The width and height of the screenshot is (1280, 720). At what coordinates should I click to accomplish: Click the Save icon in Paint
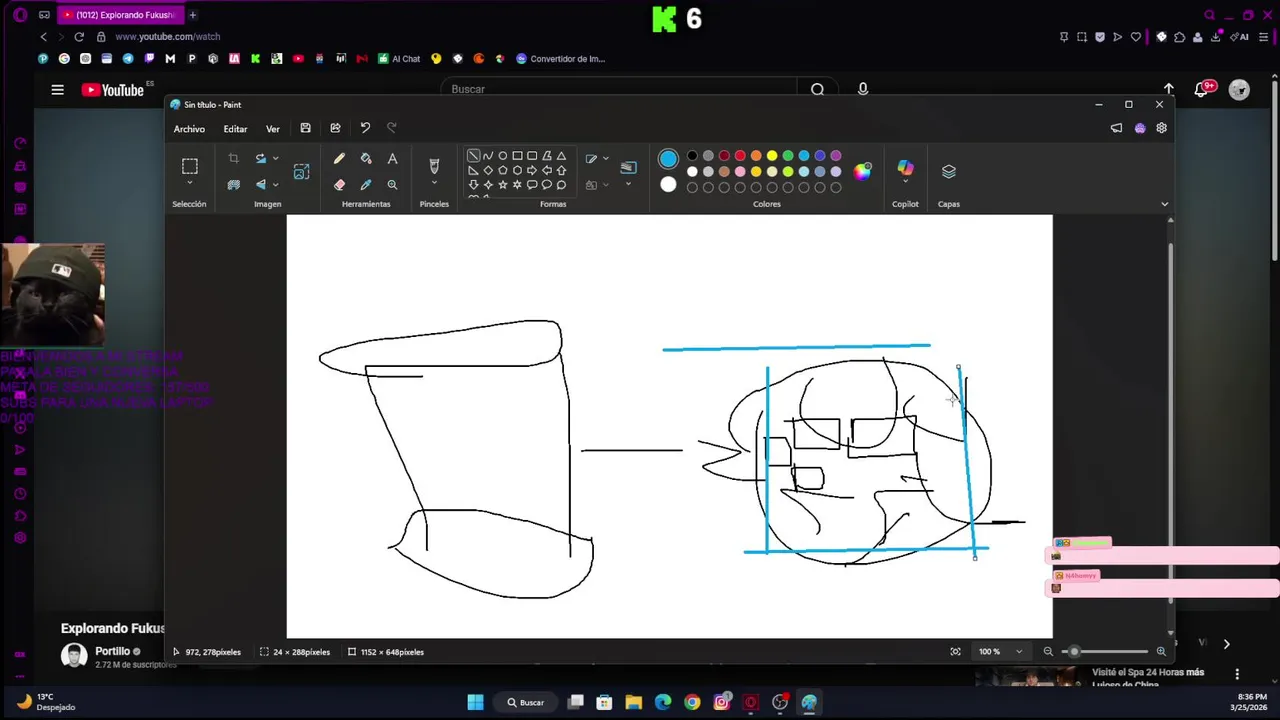pos(305,128)
